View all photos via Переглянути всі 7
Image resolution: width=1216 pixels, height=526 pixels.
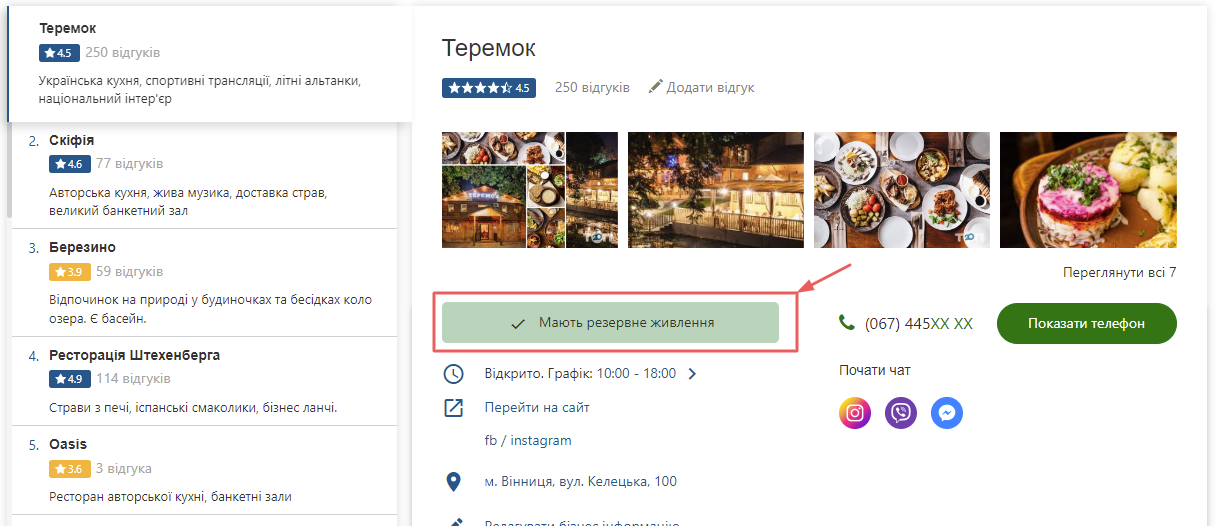coord(1119,272)
